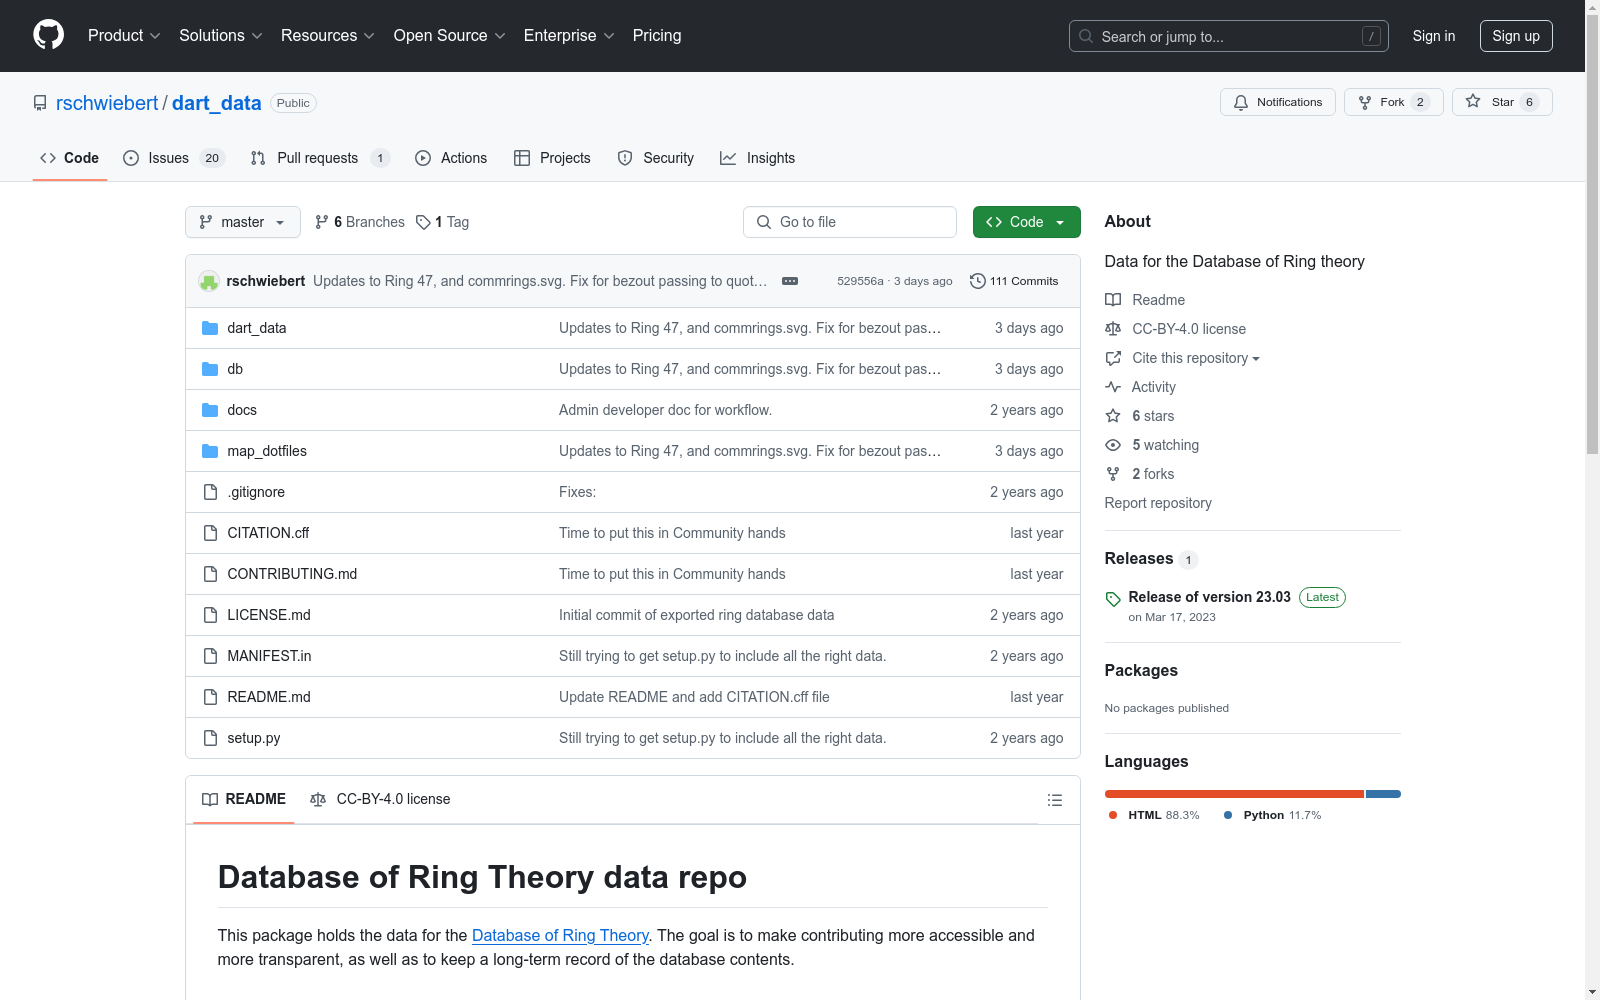Click the bell icon in Notifications
Image resolution: width=1600 pixels, height=1000 pixels.
(1241, 102)
